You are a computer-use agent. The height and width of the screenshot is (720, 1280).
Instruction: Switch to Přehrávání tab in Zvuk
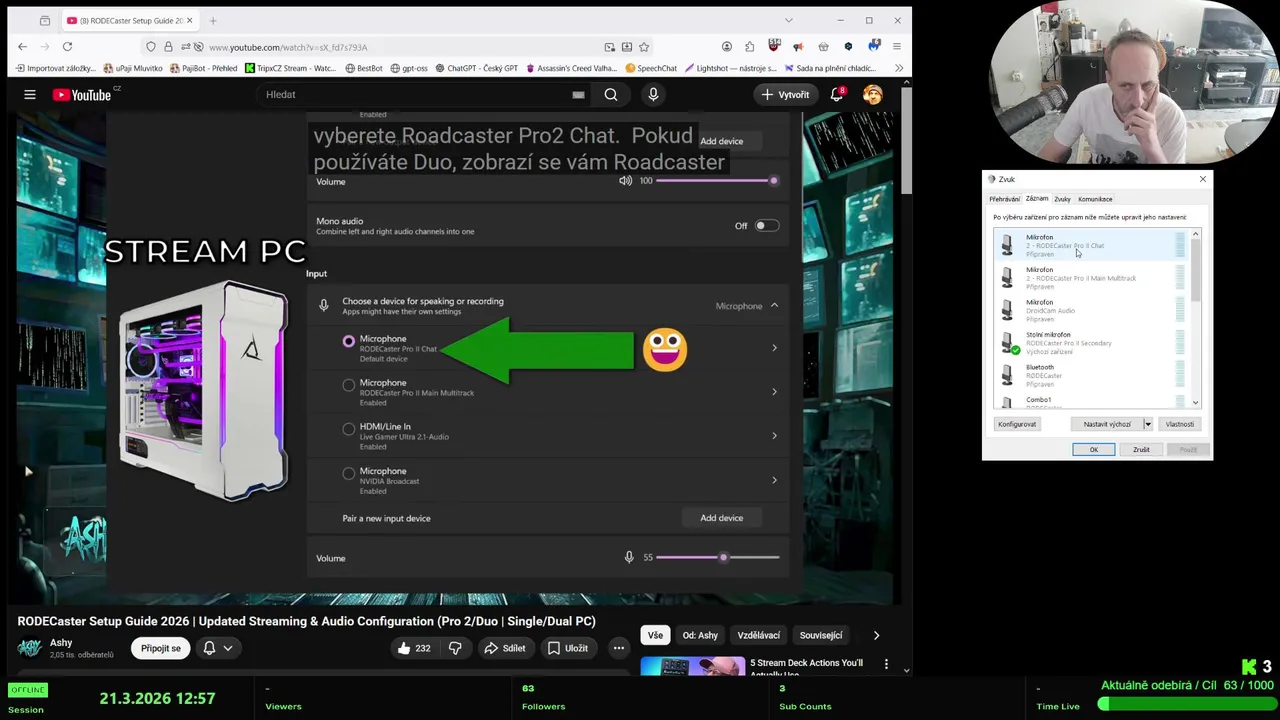[1004, 199]
